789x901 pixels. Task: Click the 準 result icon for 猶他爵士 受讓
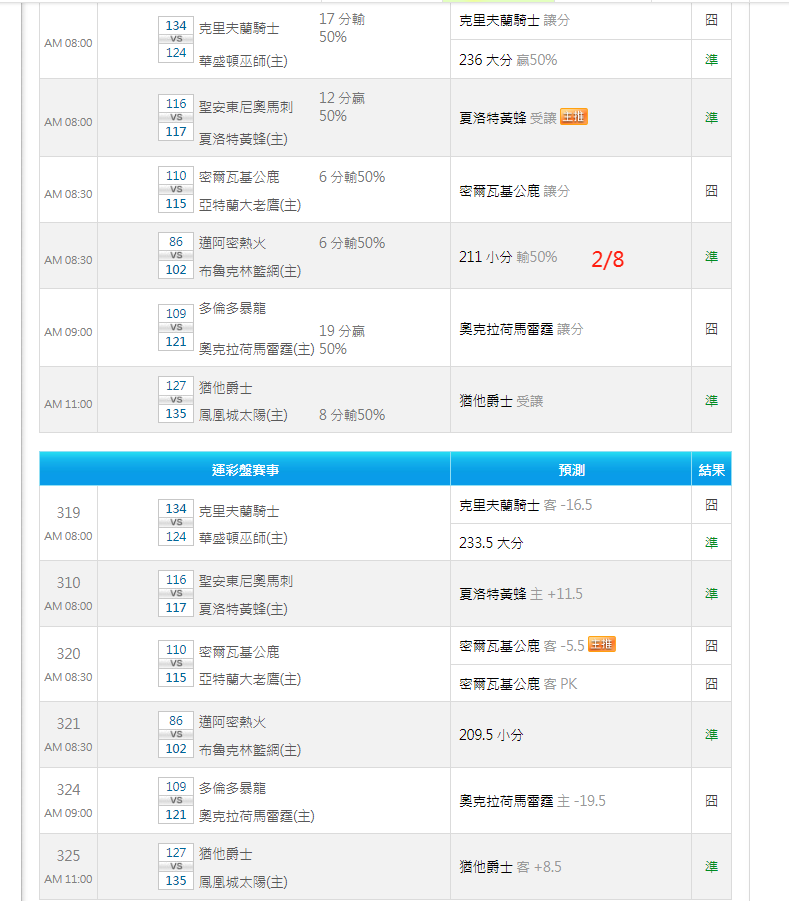coord(711,401)
